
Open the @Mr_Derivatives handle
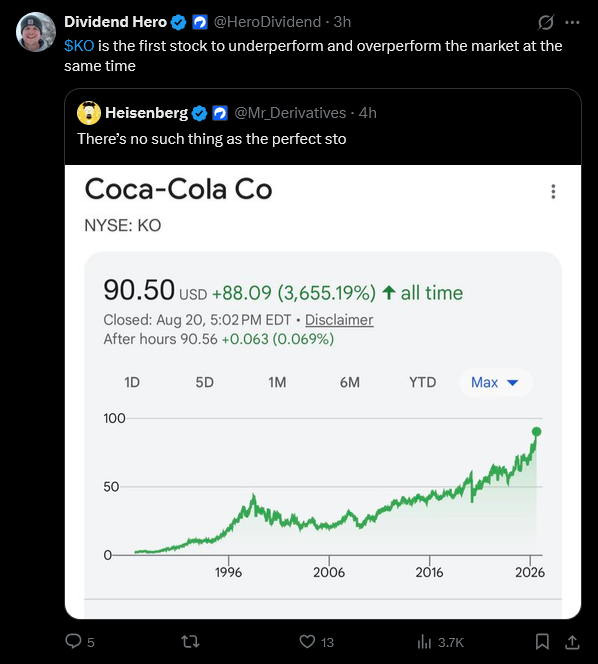(x=290, y=113)
